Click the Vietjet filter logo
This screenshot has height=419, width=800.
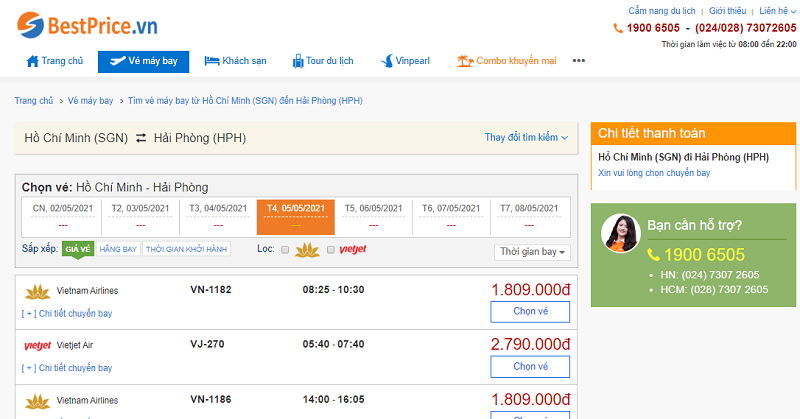[353, 250]
